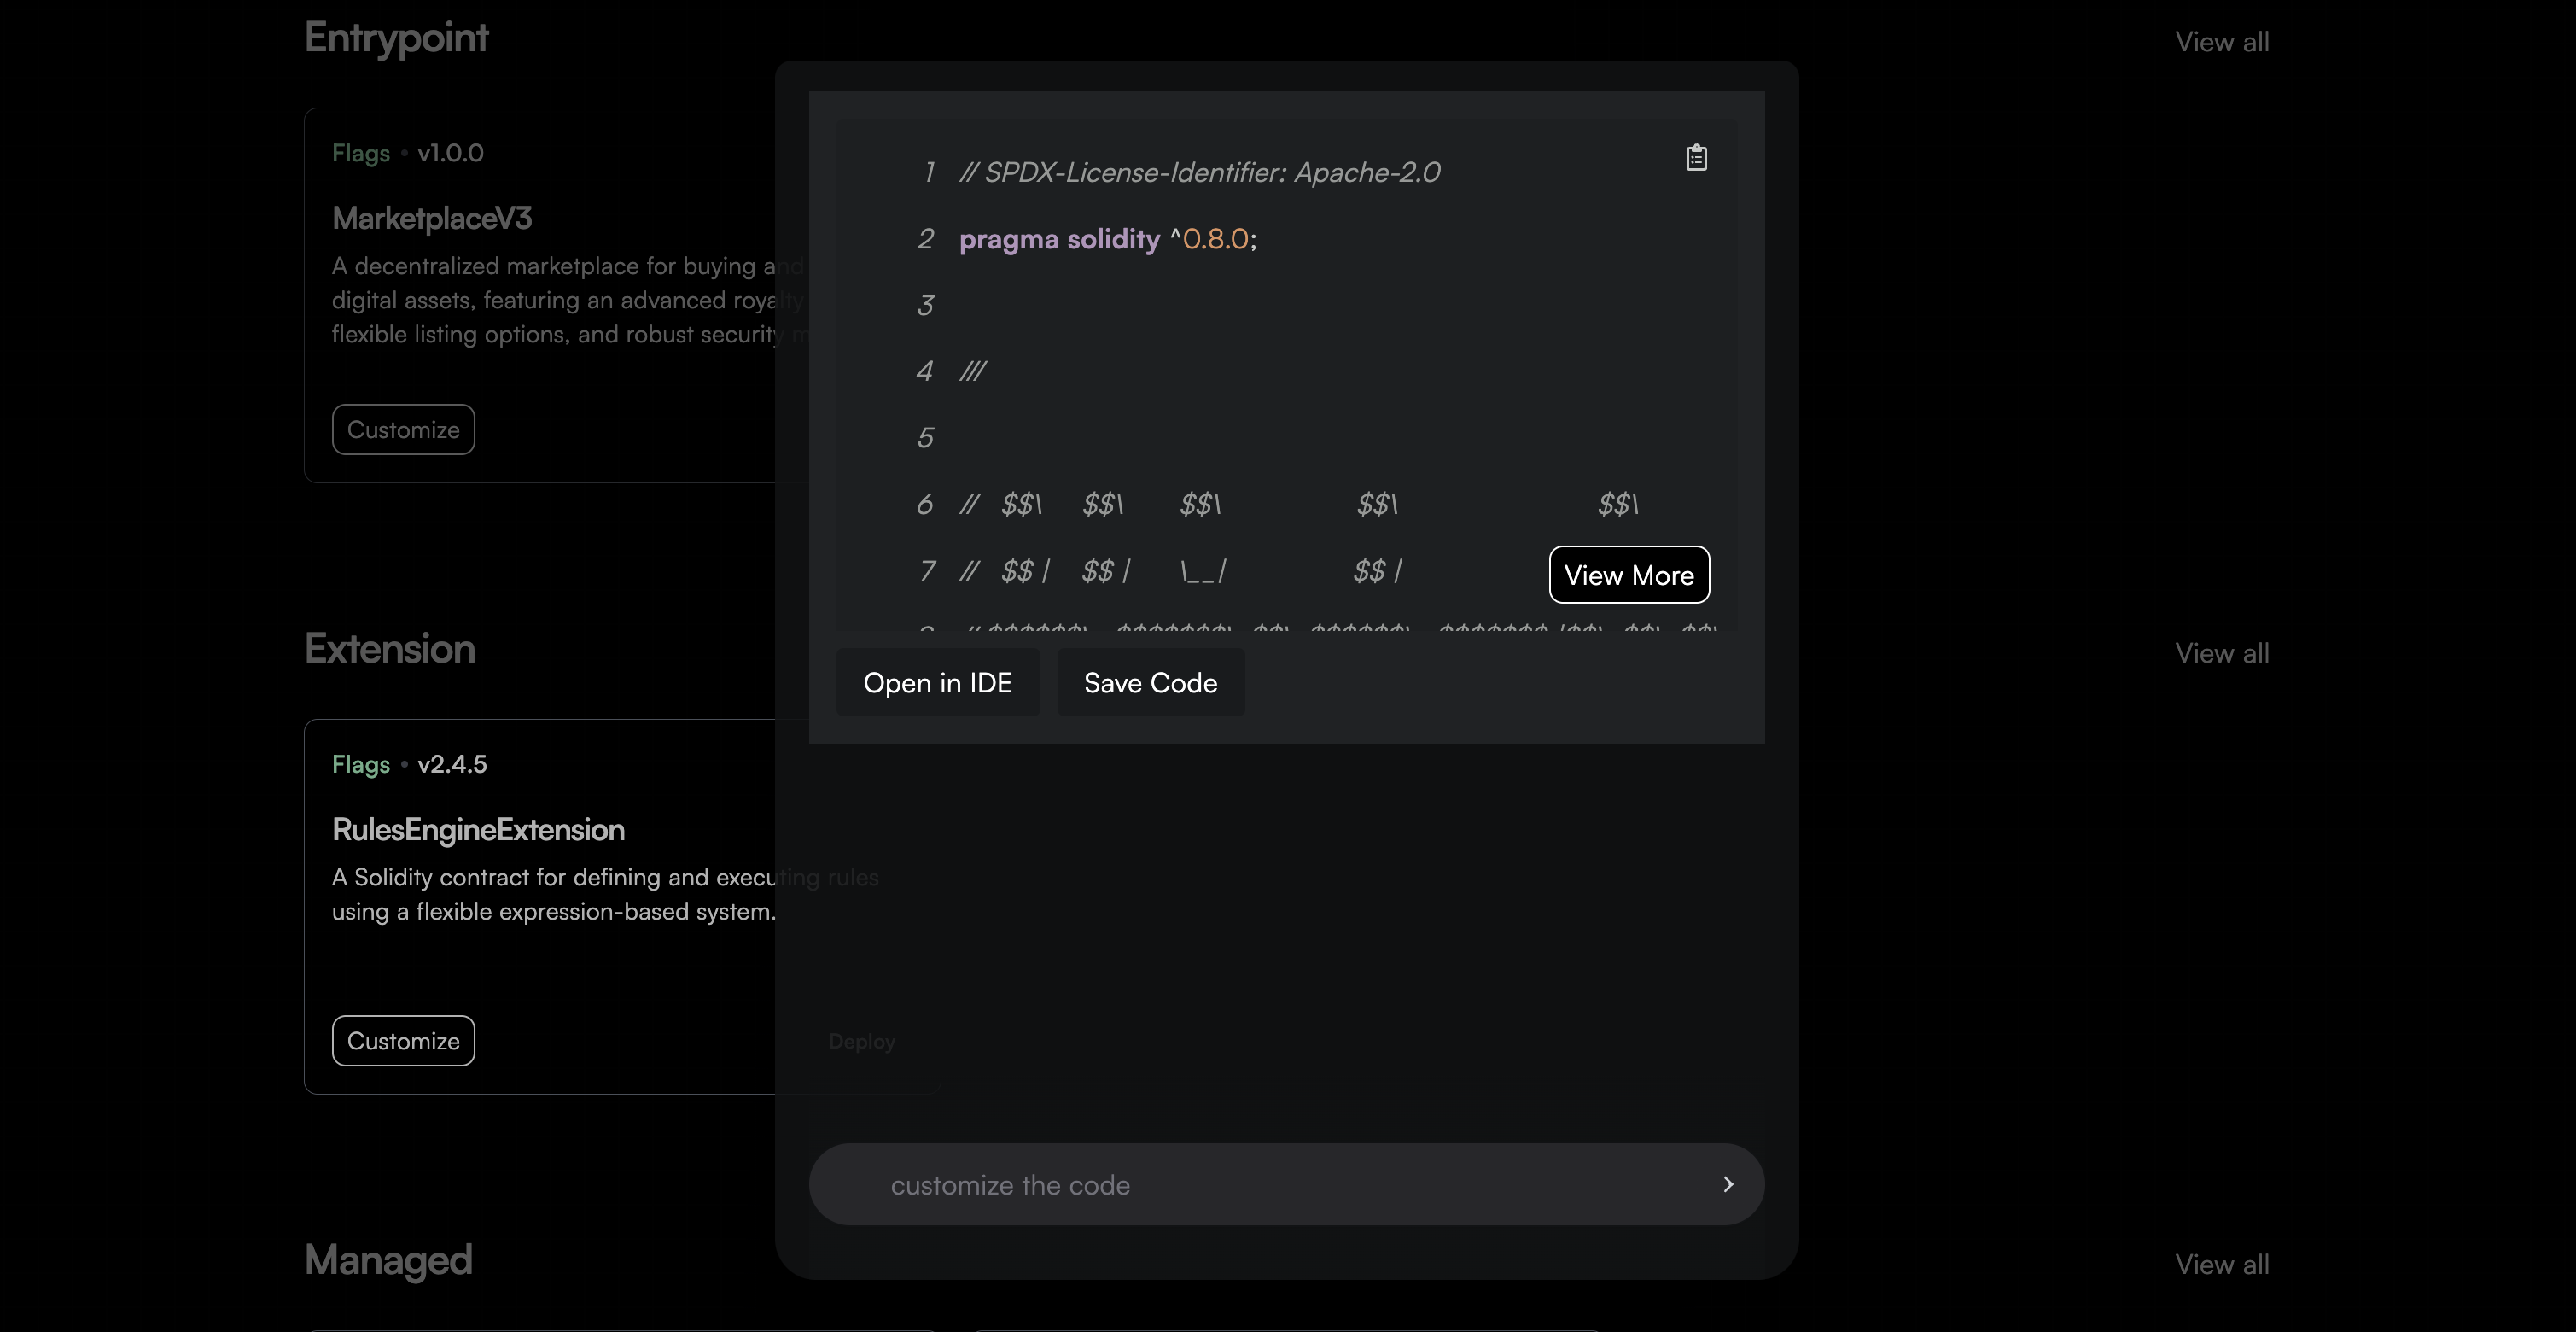This screenshot has width=2576, height=1332.
Task: Click the Flags label on RulesEngineExtension card
Action: (361, 764)
